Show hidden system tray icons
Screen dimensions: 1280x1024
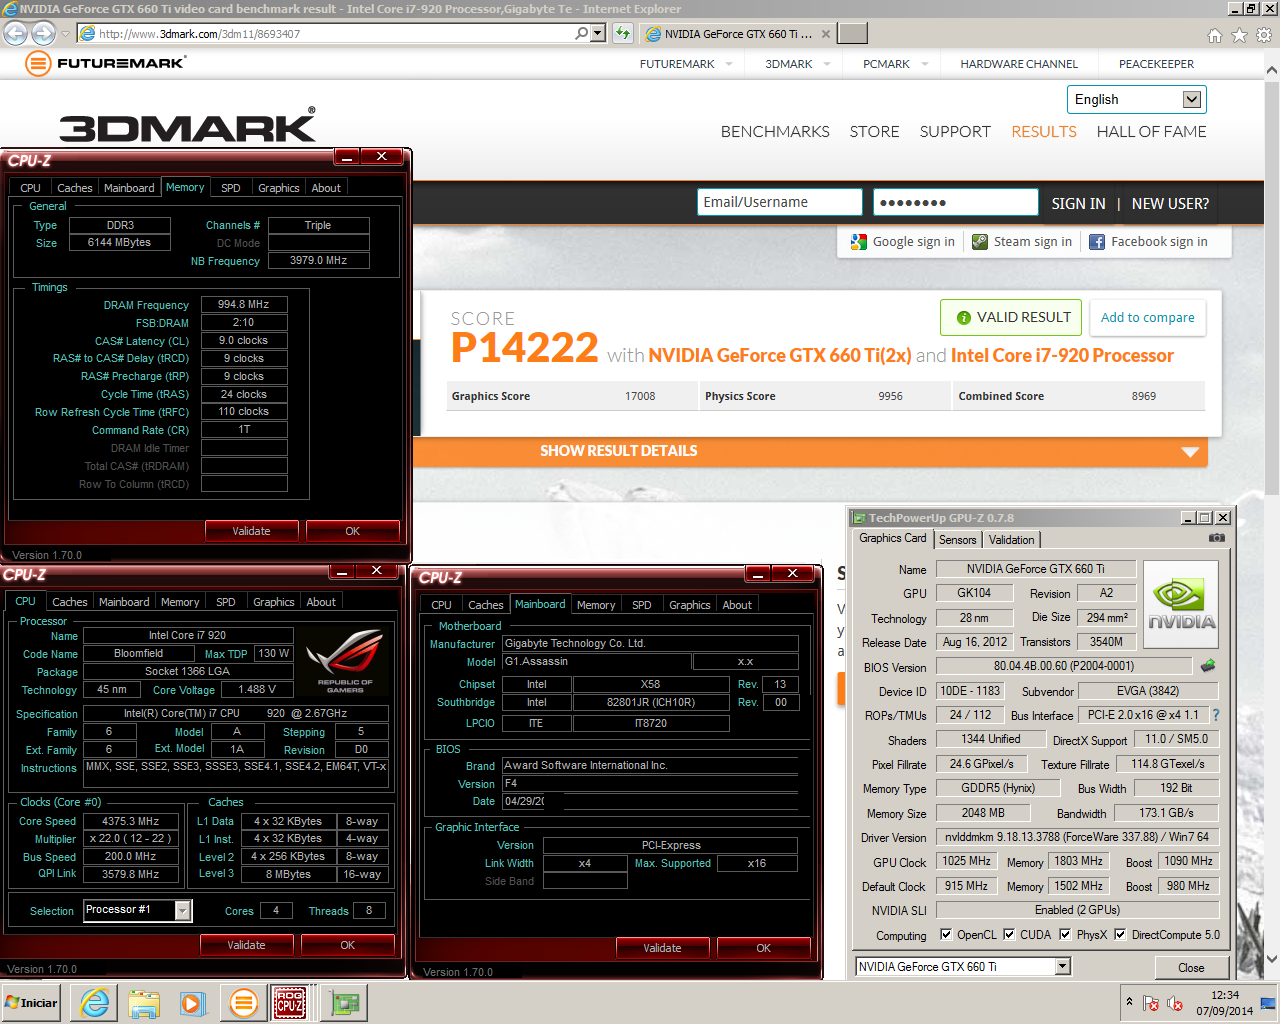pos(1129,1001)
